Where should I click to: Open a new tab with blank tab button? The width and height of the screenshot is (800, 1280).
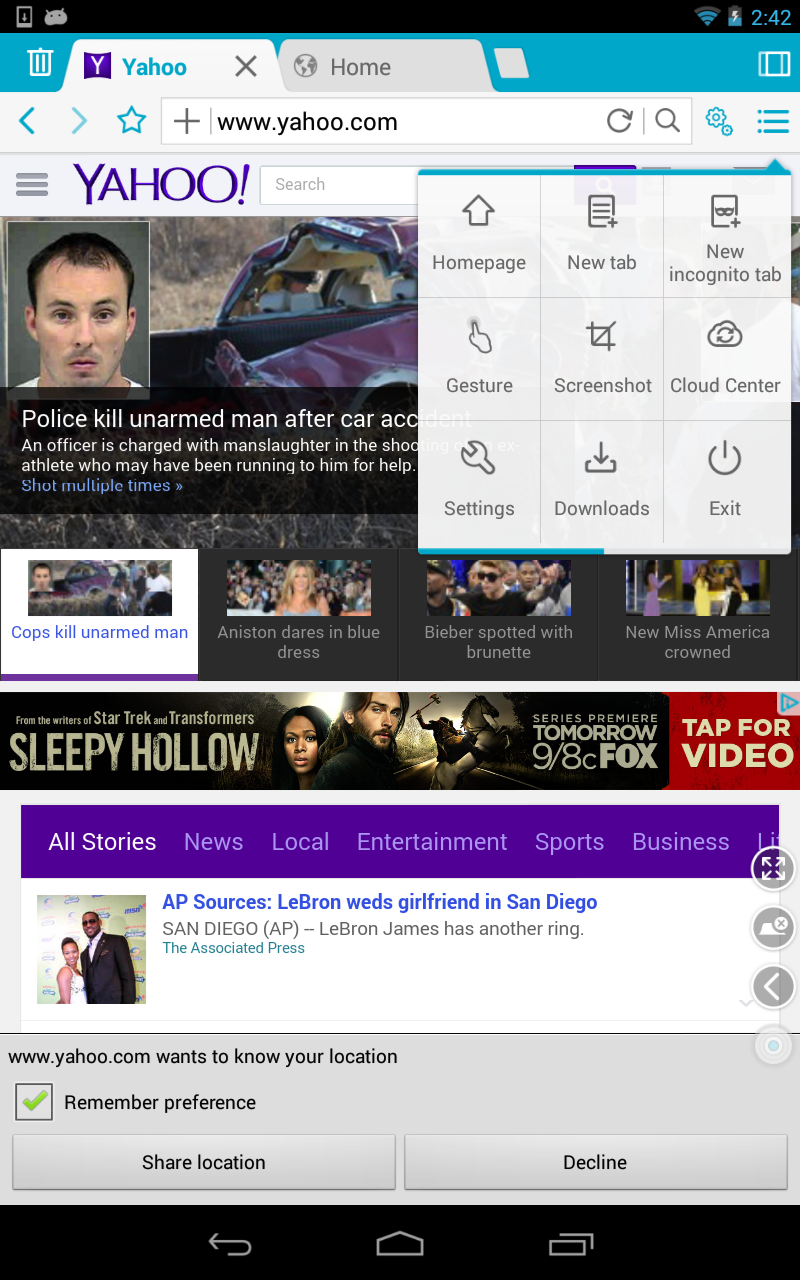(x=511, y=64)
